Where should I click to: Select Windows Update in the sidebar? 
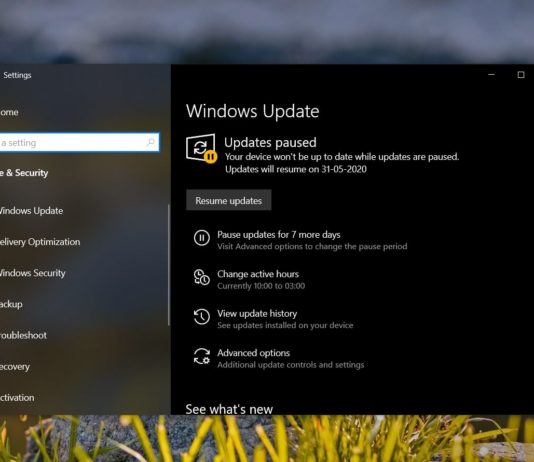[x=31, y=211]
